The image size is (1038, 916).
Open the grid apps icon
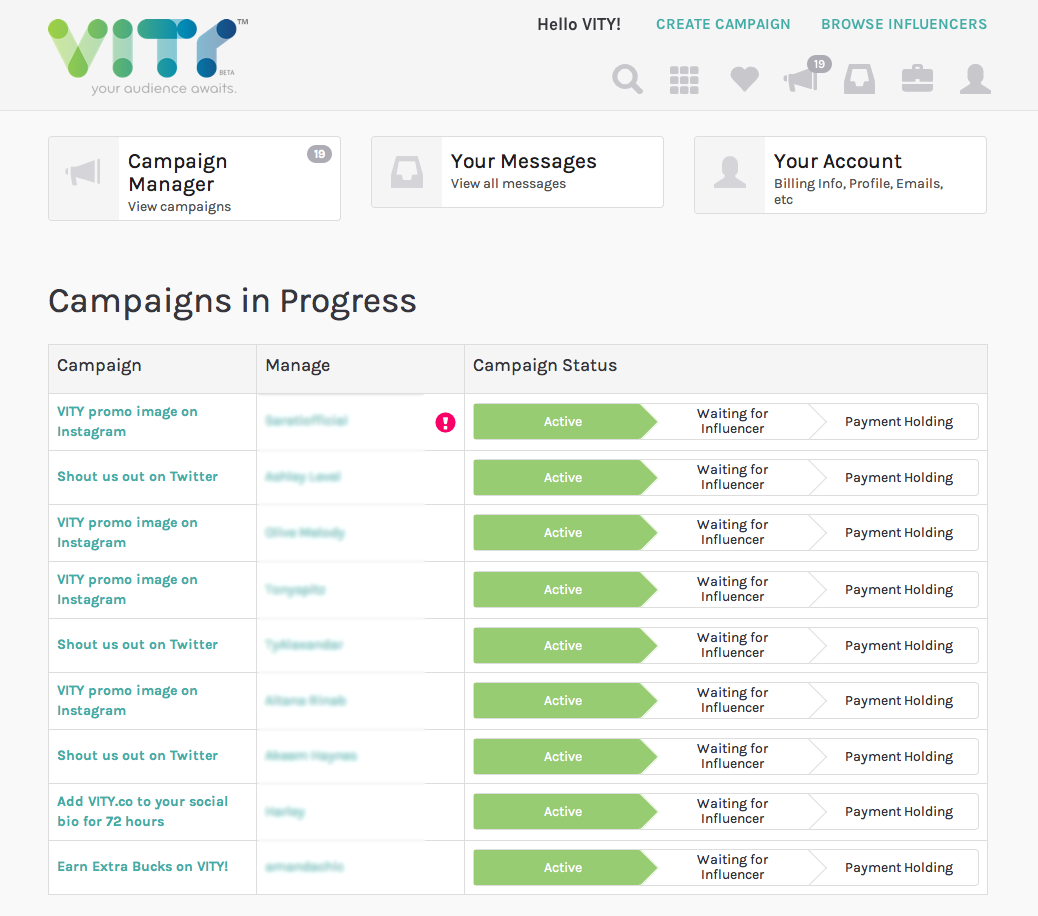tap(684, 80)
